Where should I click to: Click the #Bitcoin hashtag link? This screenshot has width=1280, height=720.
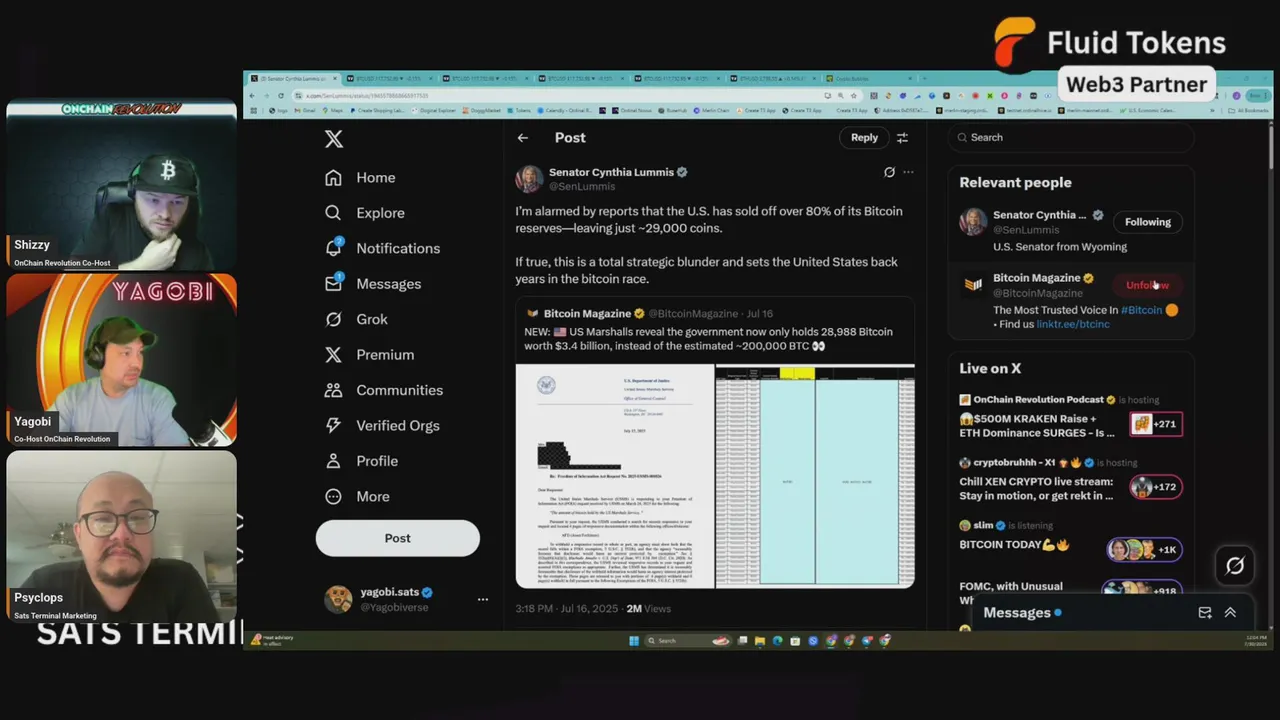tap(1141, 310)
